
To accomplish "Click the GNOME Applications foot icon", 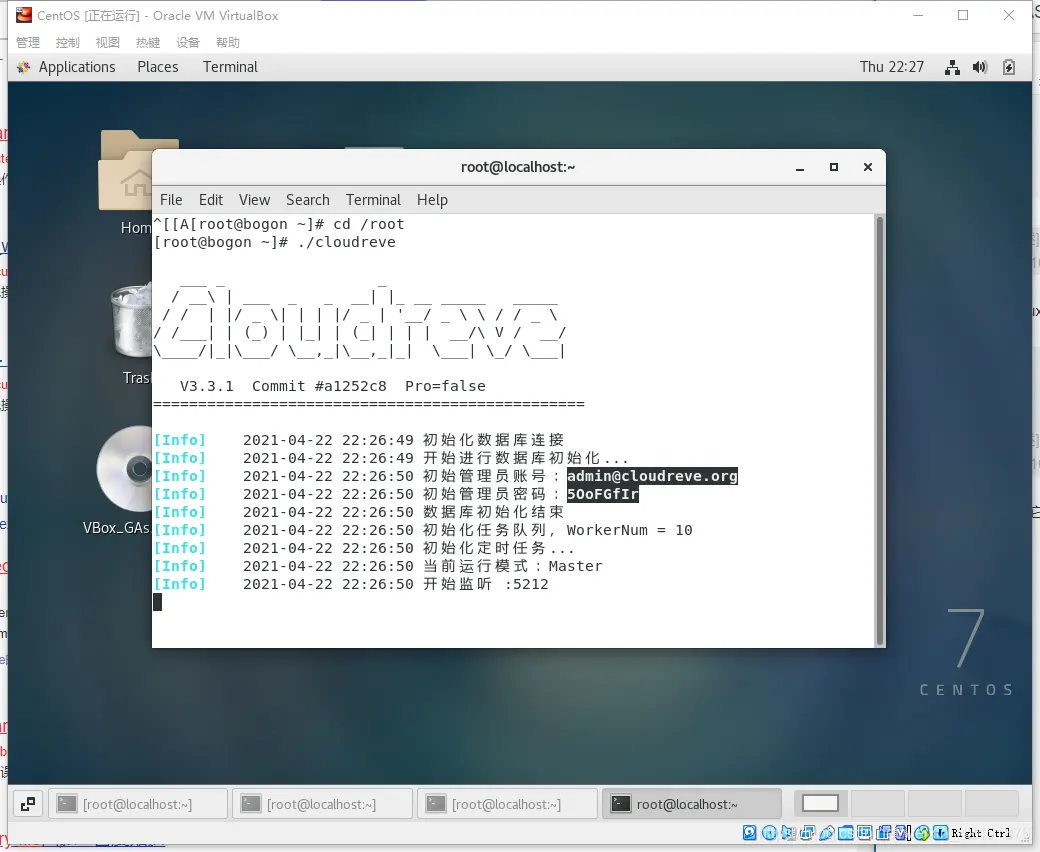I will 24,67.
